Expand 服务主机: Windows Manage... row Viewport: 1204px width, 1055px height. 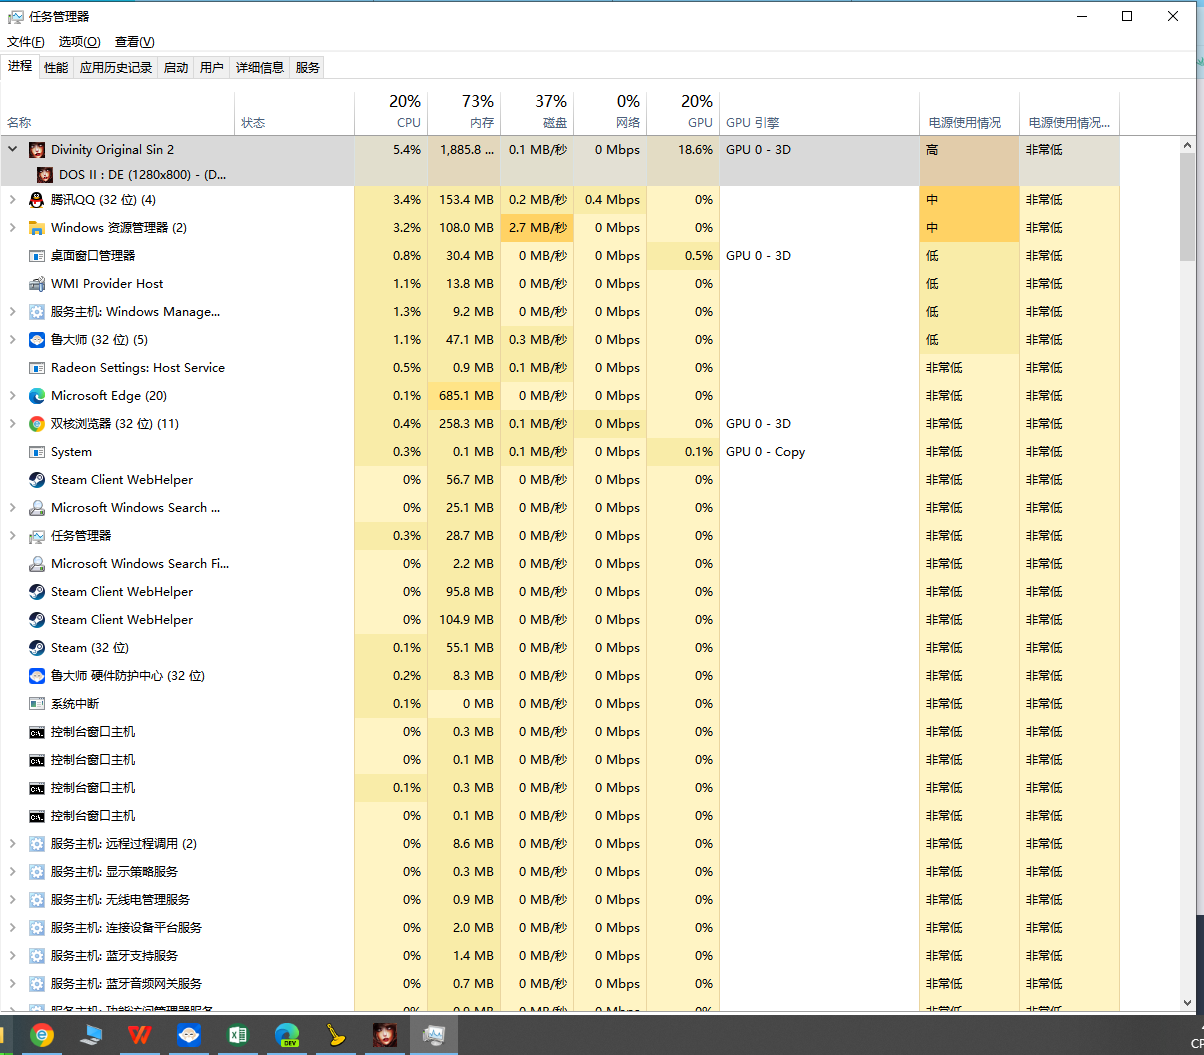pyautogui.click(x=13, y=312)
